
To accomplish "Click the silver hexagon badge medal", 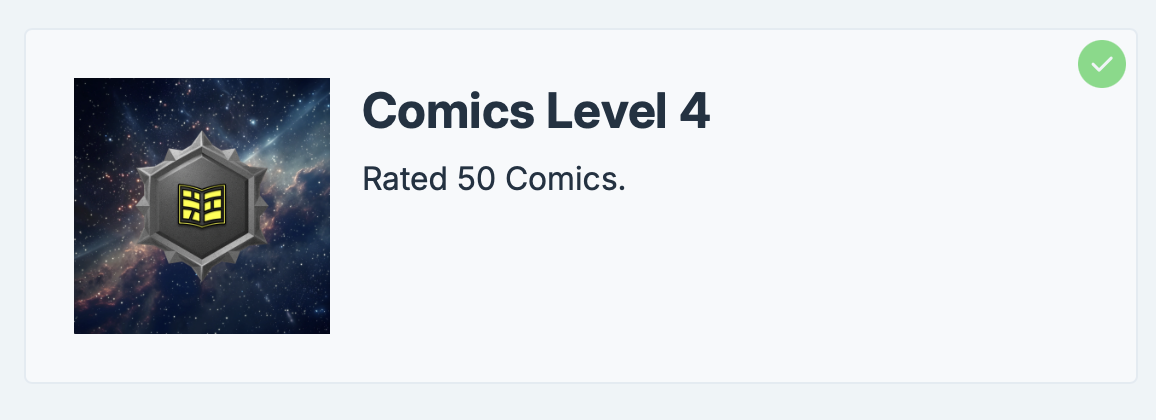I will pyautogui.click(x=202, y=205).
